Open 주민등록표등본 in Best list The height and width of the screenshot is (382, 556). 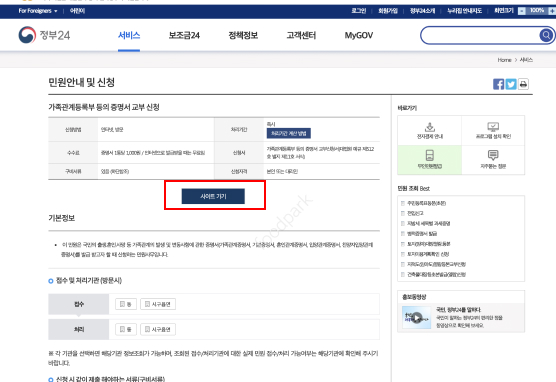click(426, 203)
